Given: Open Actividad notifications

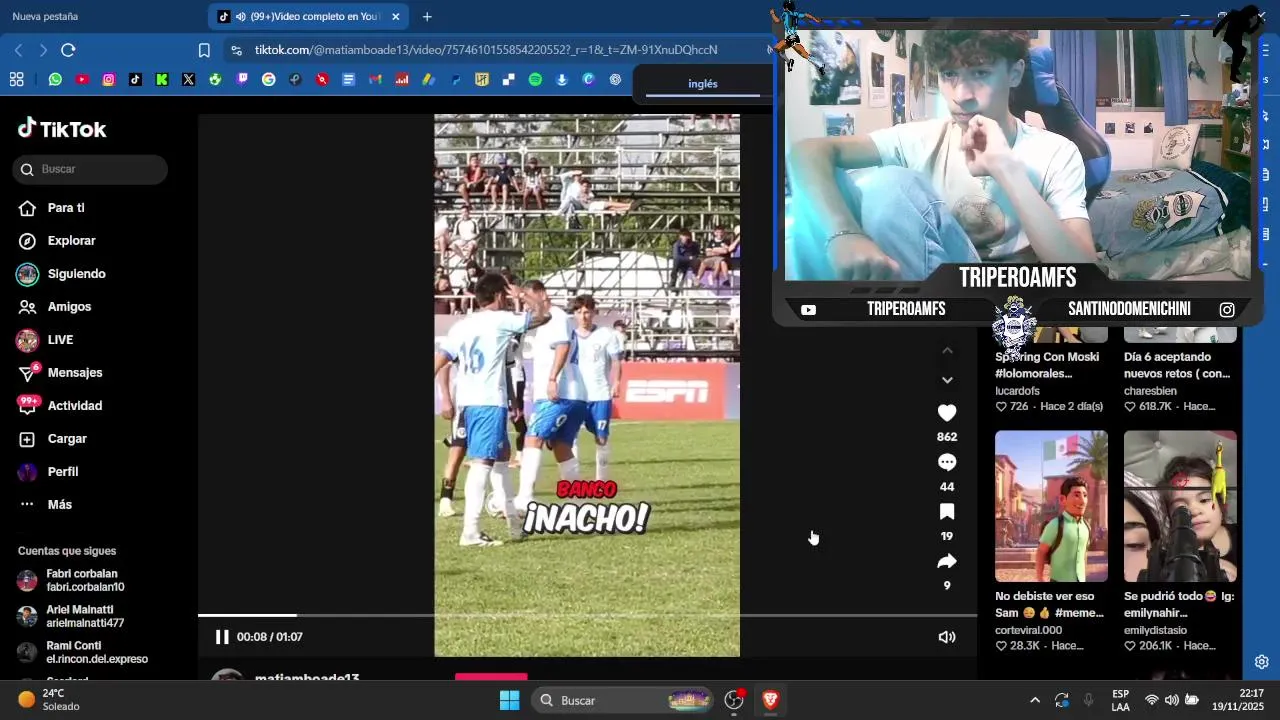Looking at the screenshot, I should click(75, 406).
